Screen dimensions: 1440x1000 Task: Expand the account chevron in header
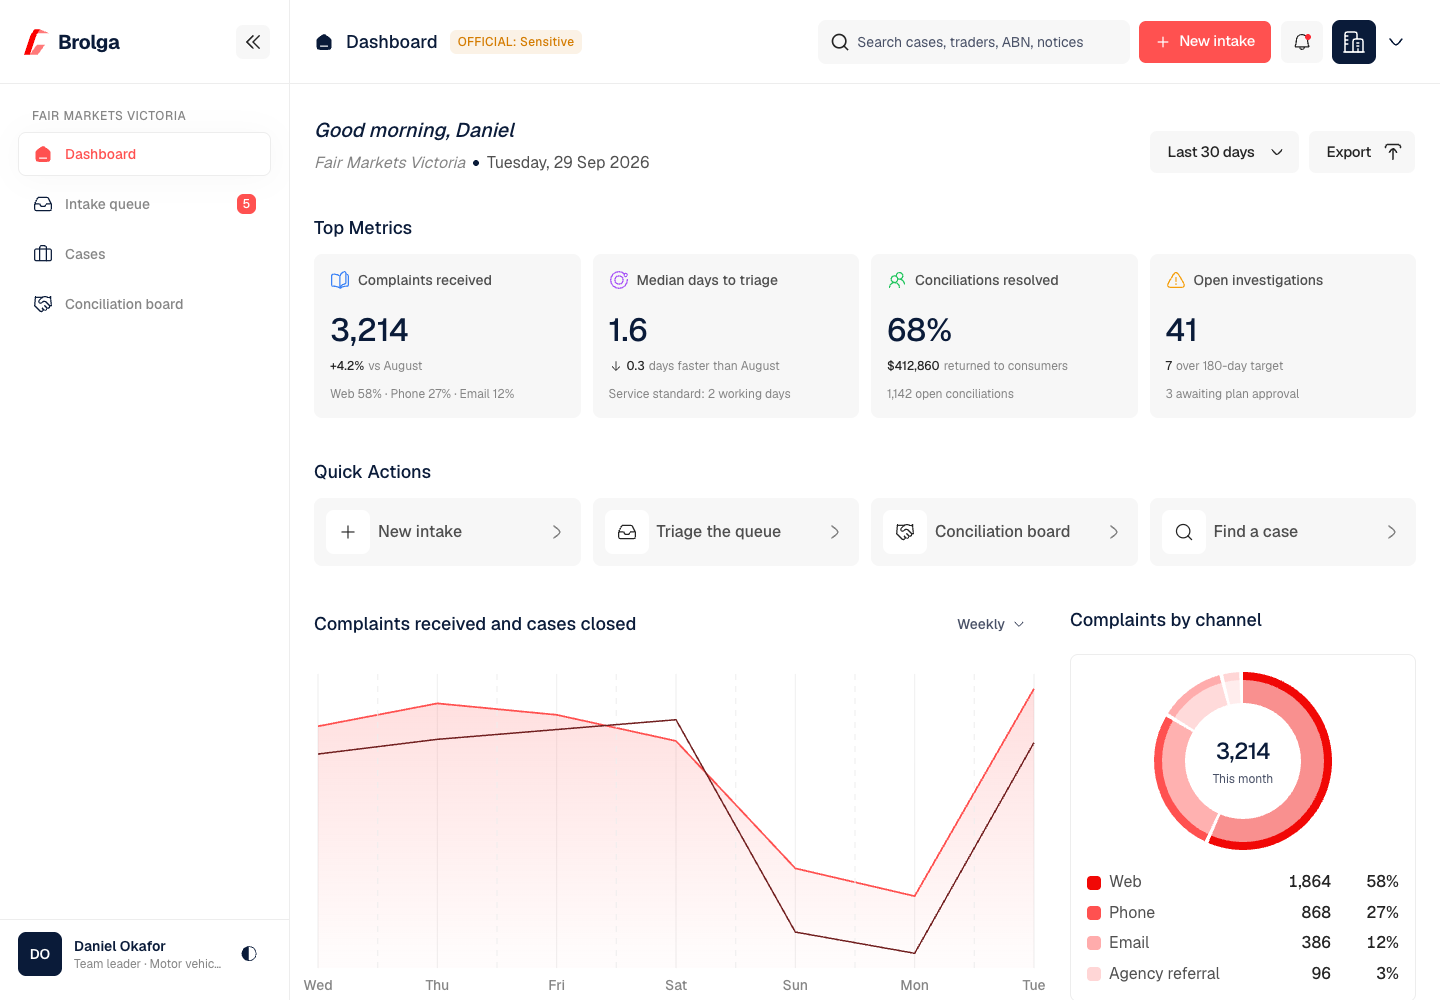(x=1396, y=42)
